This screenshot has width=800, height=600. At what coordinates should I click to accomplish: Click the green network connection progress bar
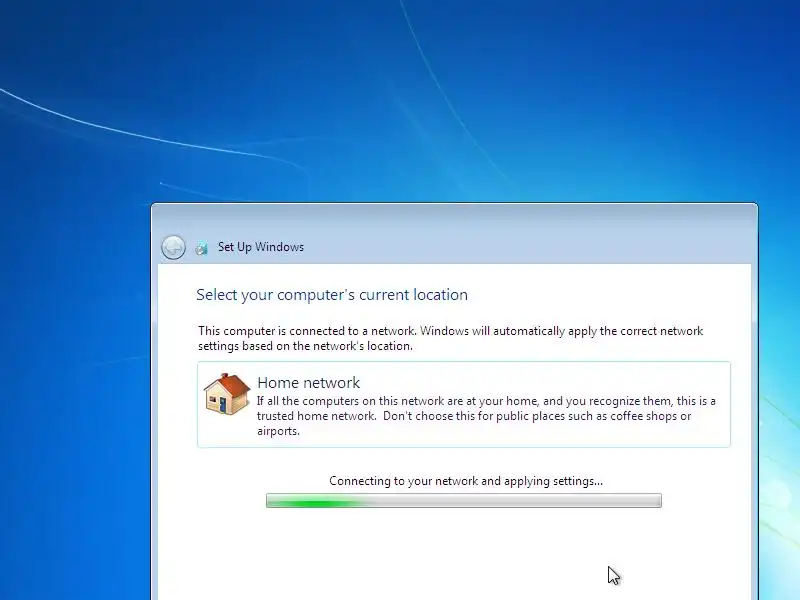click(x=463, y=501)
